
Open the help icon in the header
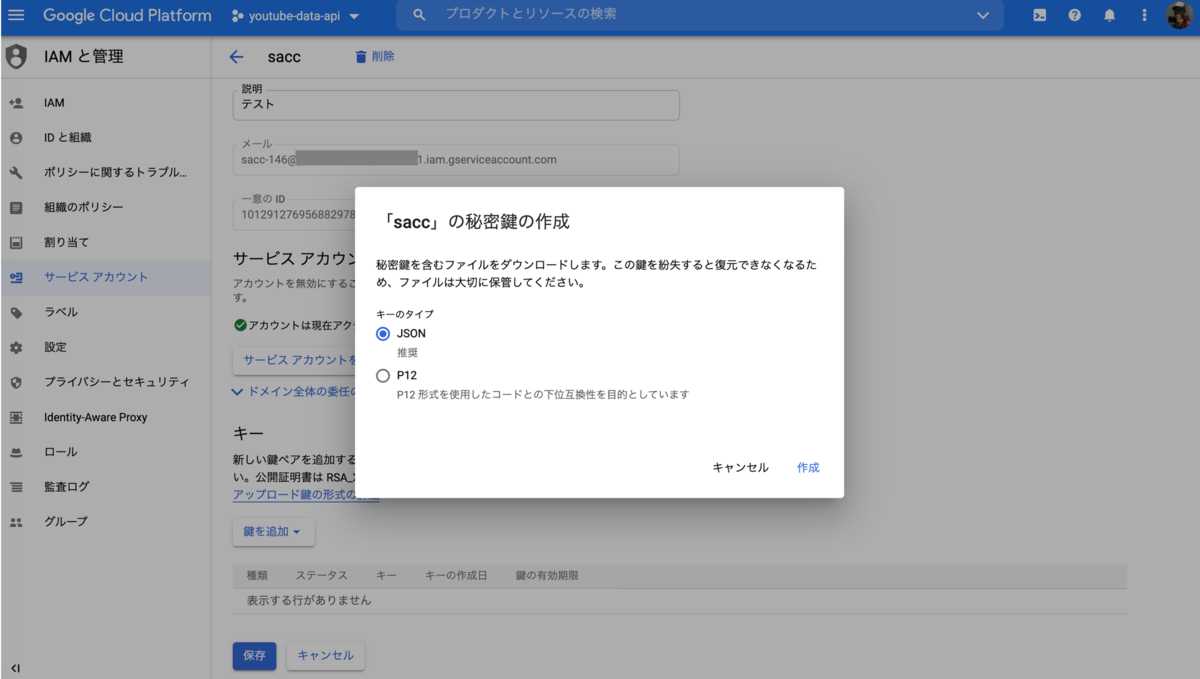[x=1075, y=15]
